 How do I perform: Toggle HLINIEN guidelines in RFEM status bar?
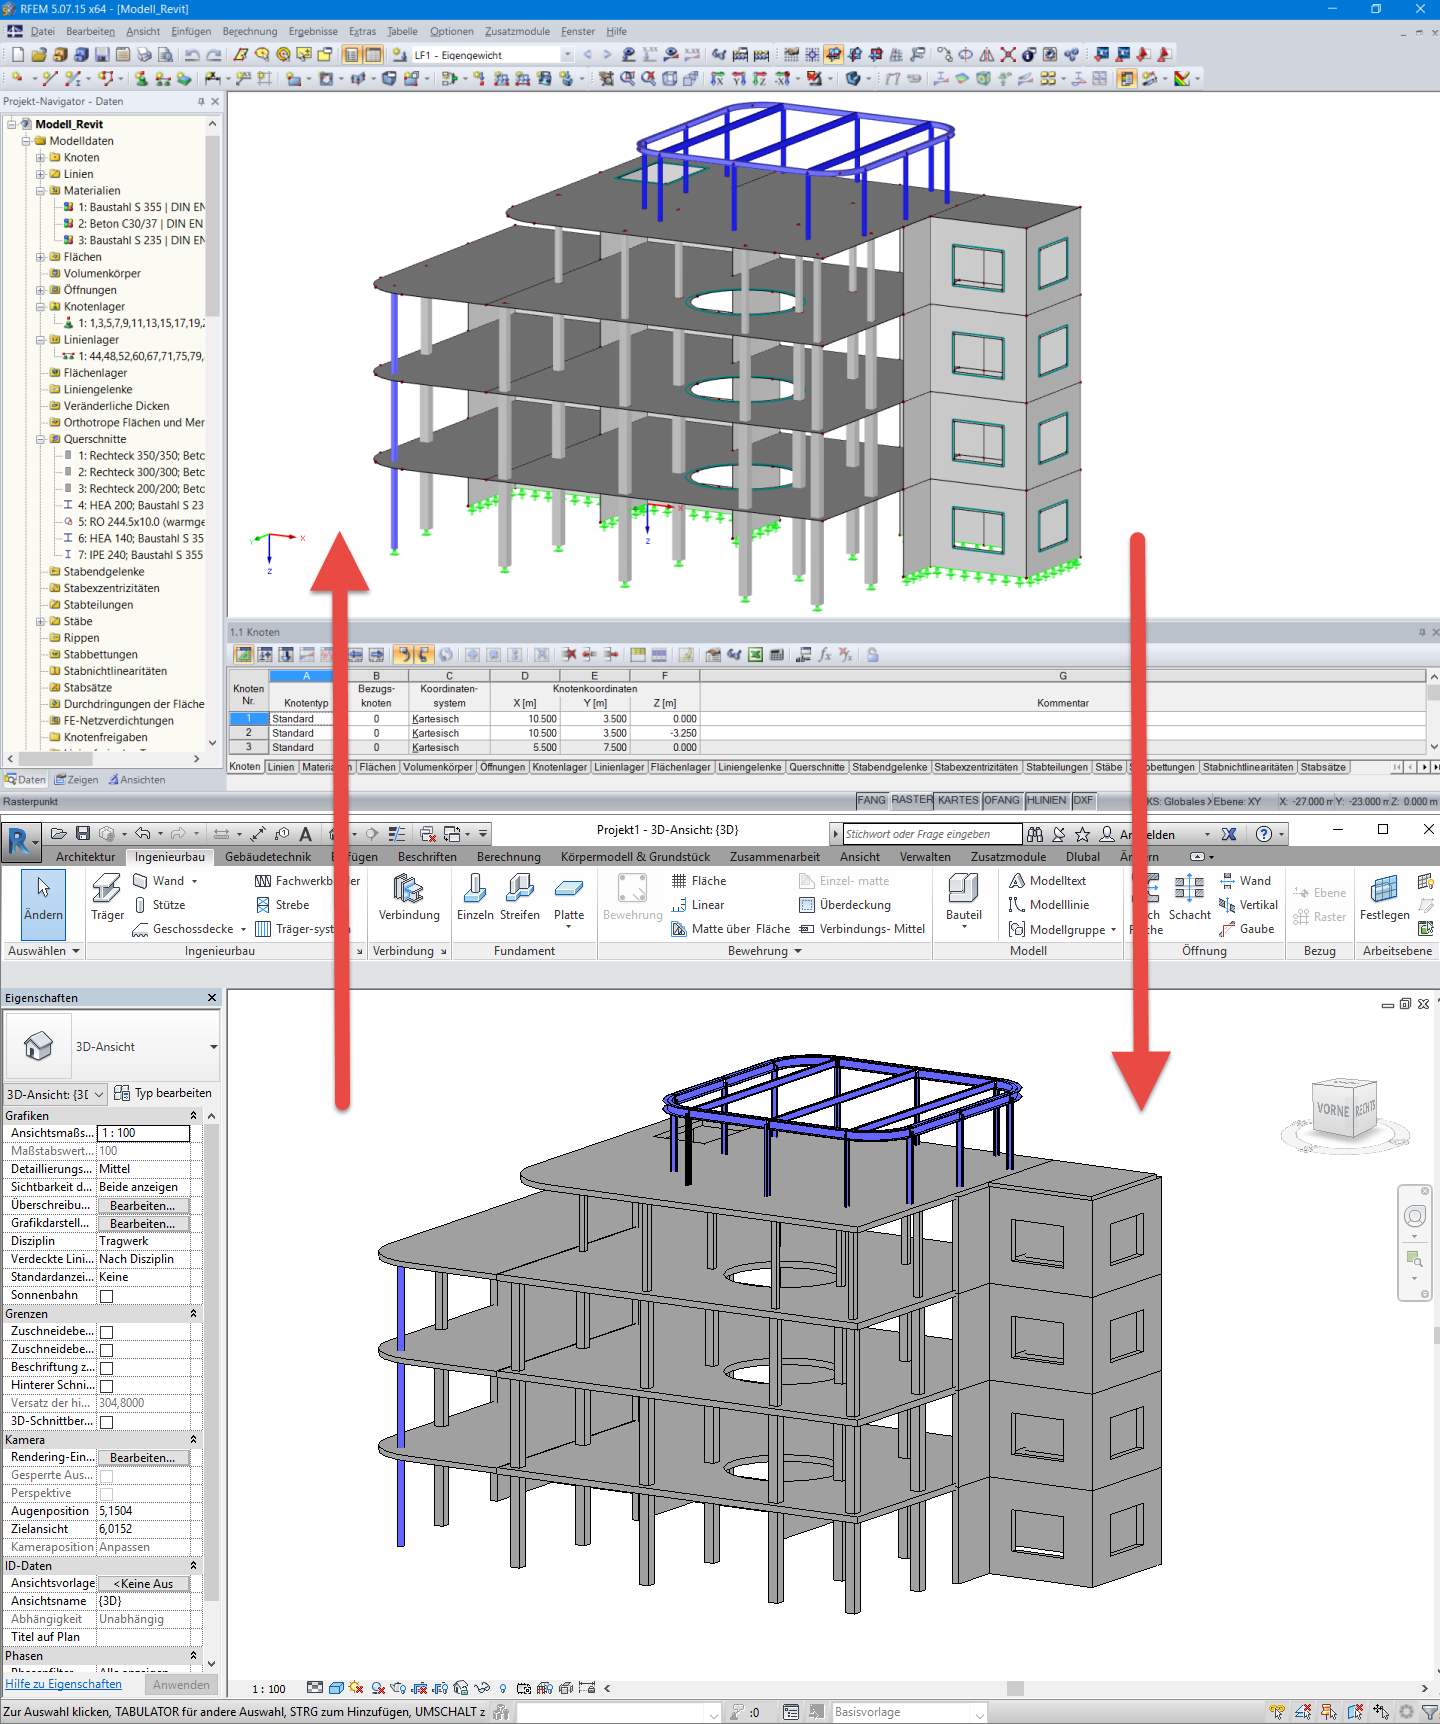1046,800
